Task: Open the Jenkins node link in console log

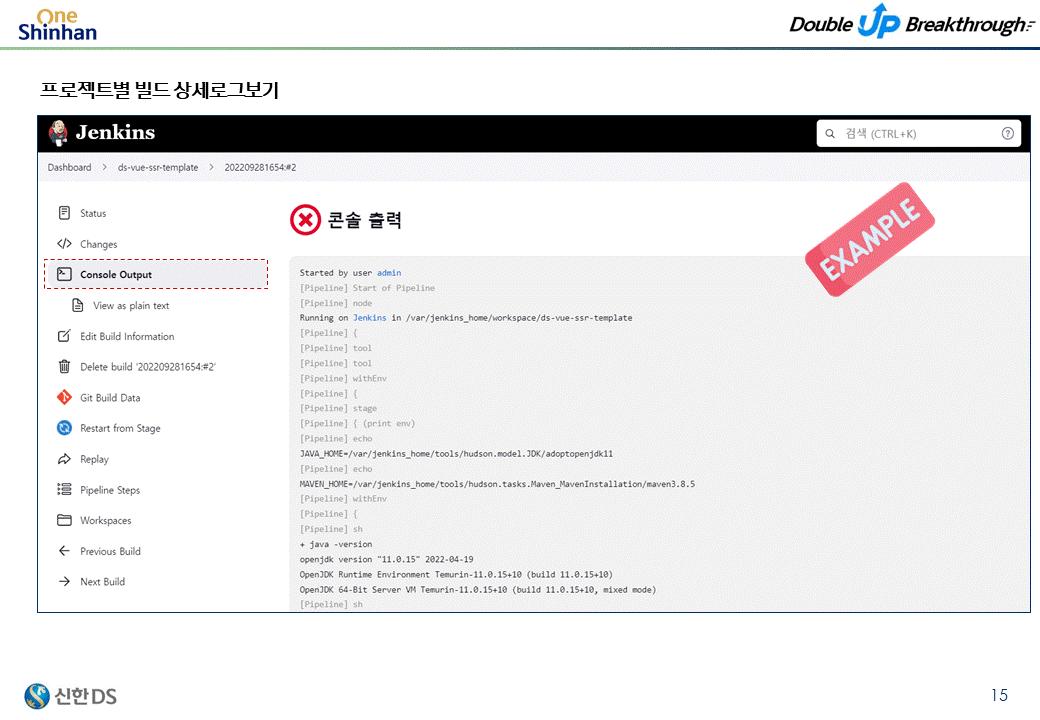Action: [x=369, y=318]
